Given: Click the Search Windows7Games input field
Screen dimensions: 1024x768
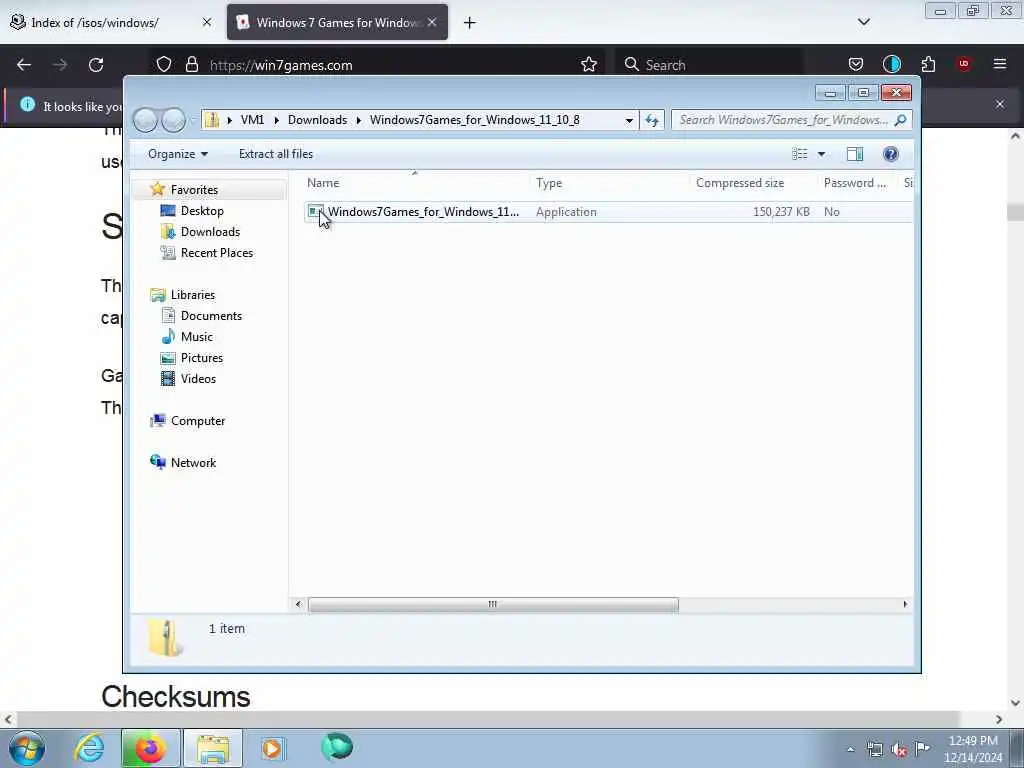Looking at the screenshot, I should (x=783, y=120).
